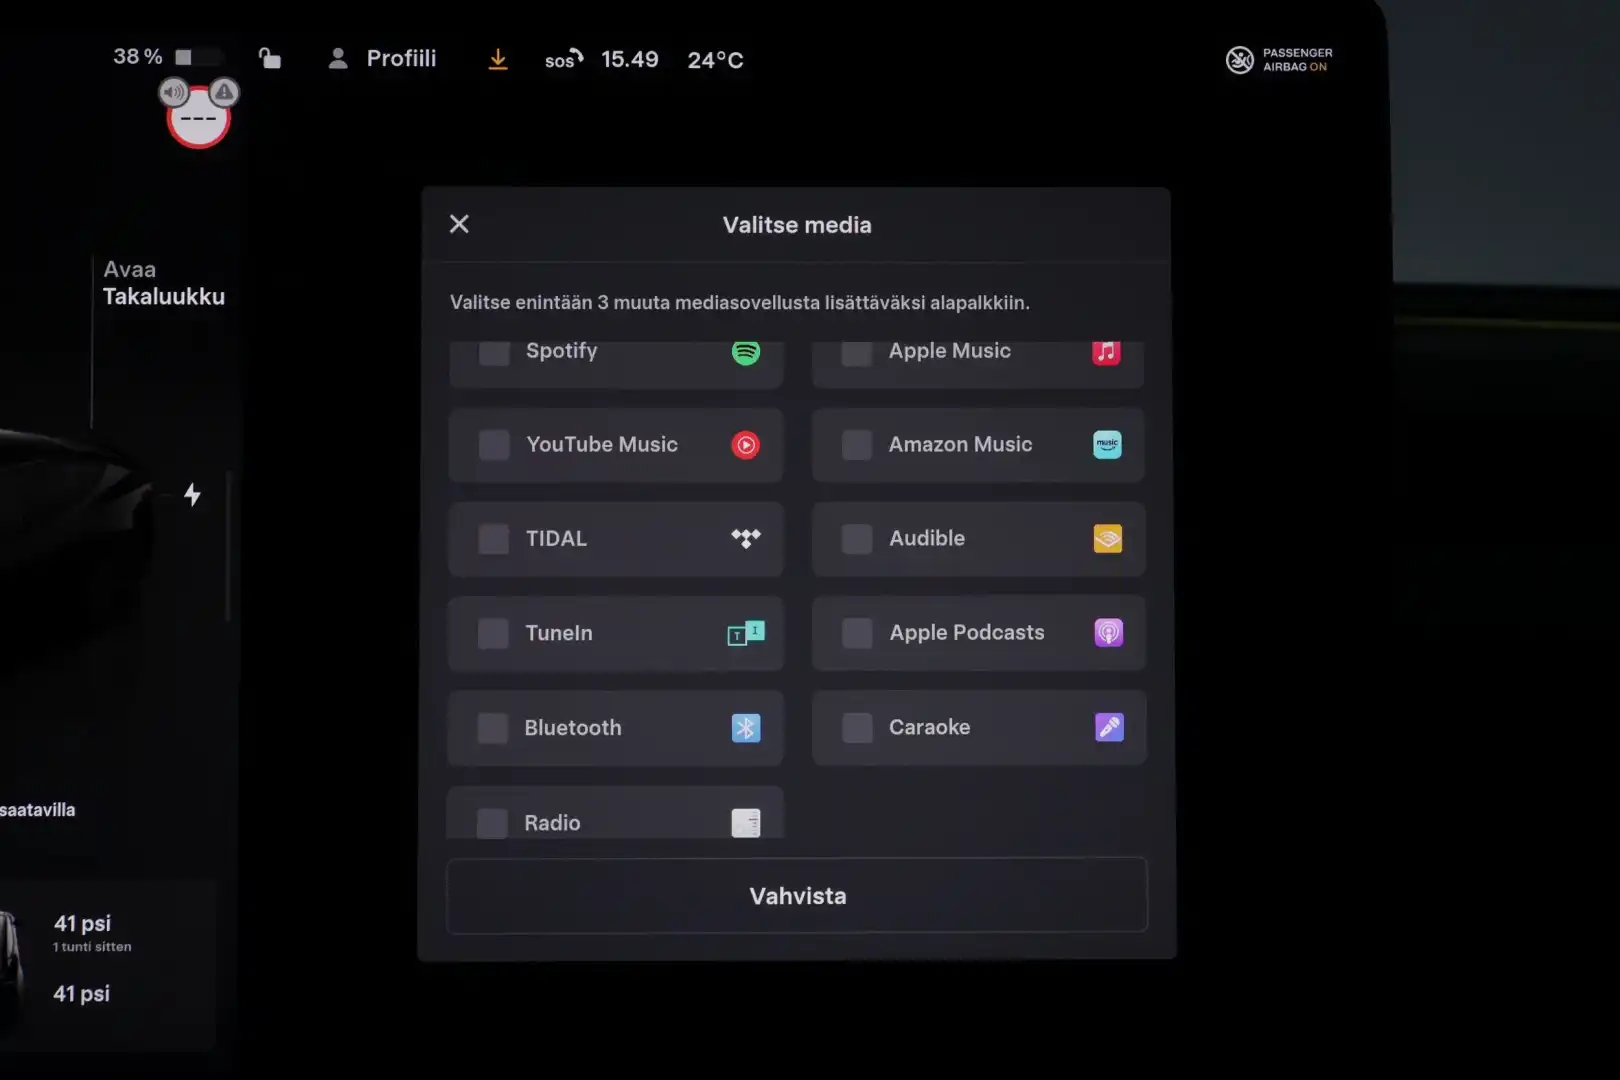Click the Apple Music note icon

pos(1106,352)
